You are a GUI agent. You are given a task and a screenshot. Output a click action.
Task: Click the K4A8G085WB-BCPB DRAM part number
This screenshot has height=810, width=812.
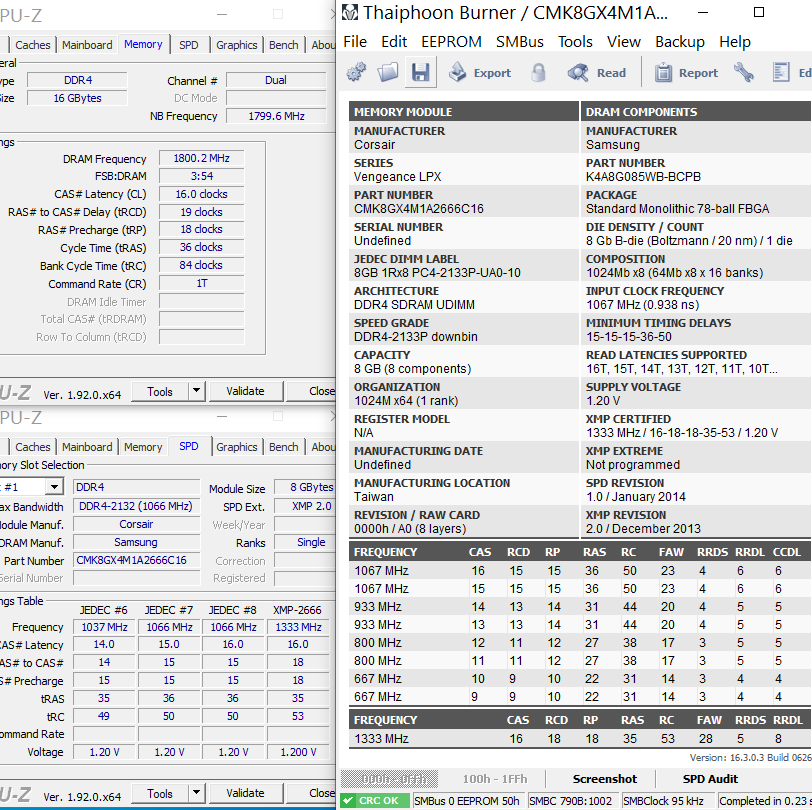(643, 177)
